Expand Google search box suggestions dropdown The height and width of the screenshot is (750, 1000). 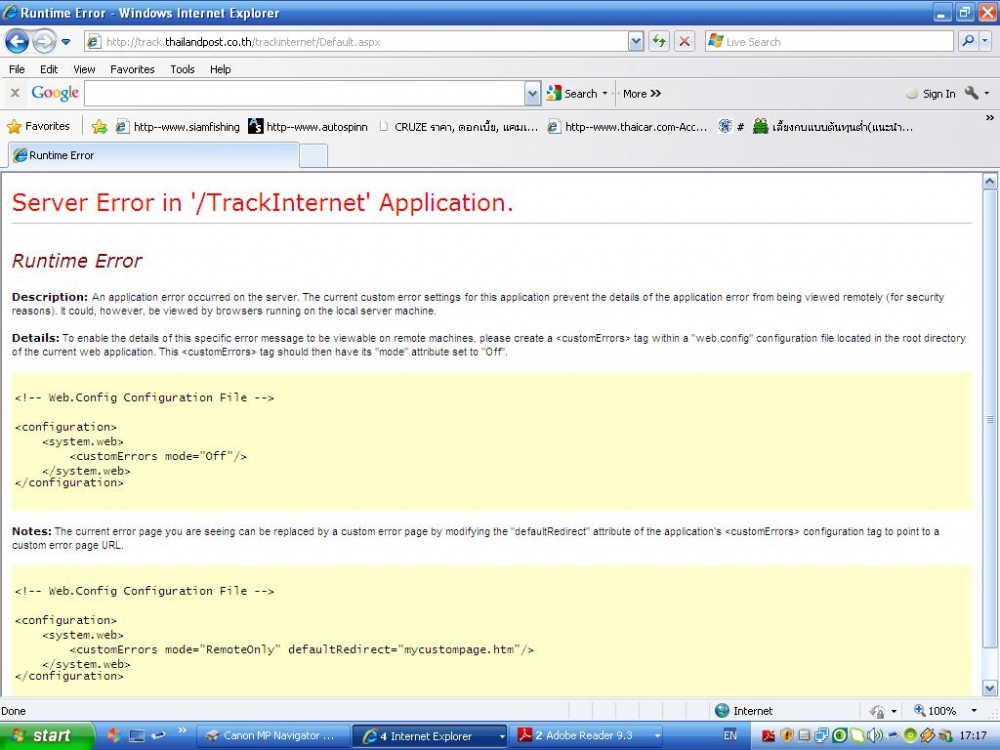click(533, 94)
